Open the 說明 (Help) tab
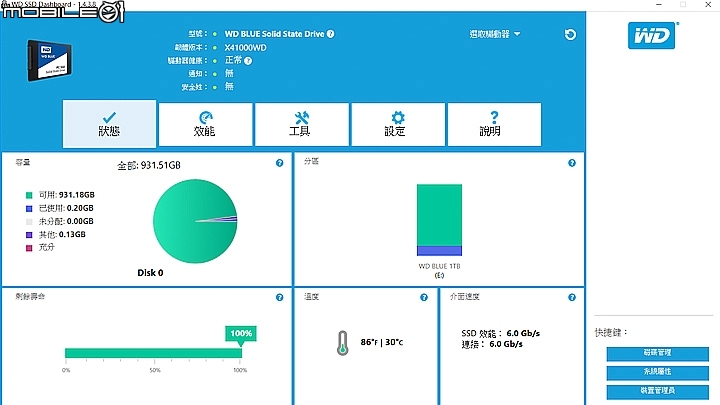This screenshot has width=720, height=405. click(494, 124)
